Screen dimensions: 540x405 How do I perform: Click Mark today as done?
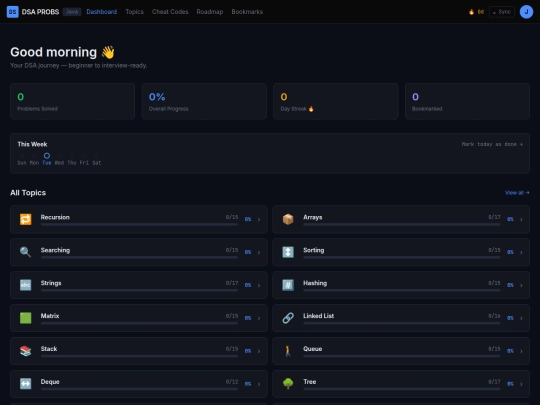pyautogui.click(x=492, y=144)
